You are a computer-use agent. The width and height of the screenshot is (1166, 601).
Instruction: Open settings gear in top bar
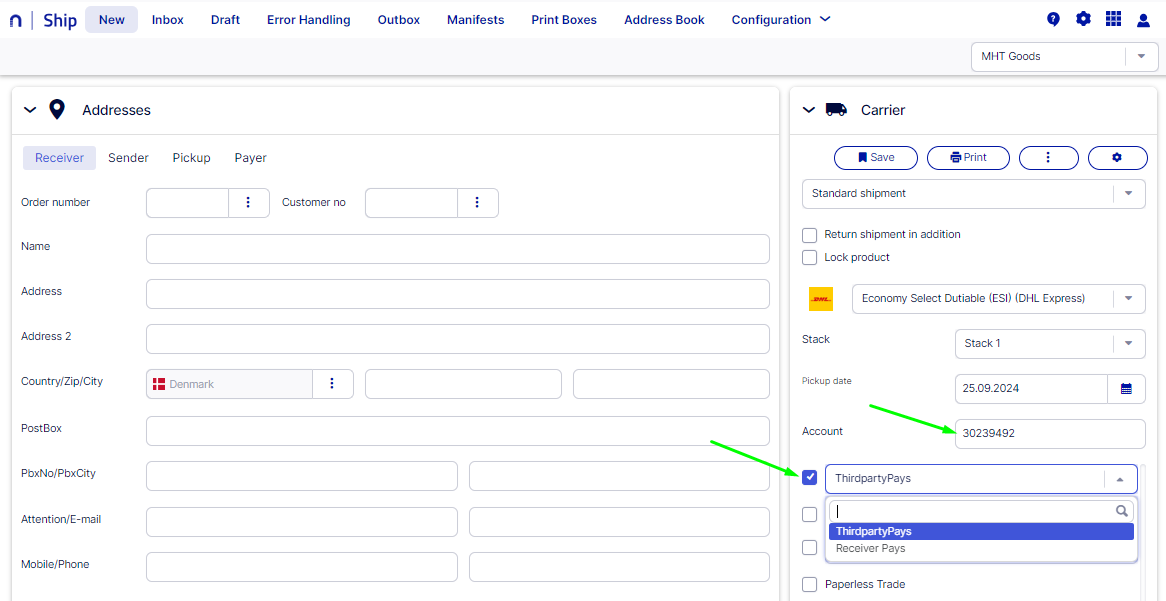(x=1083, y=19)
